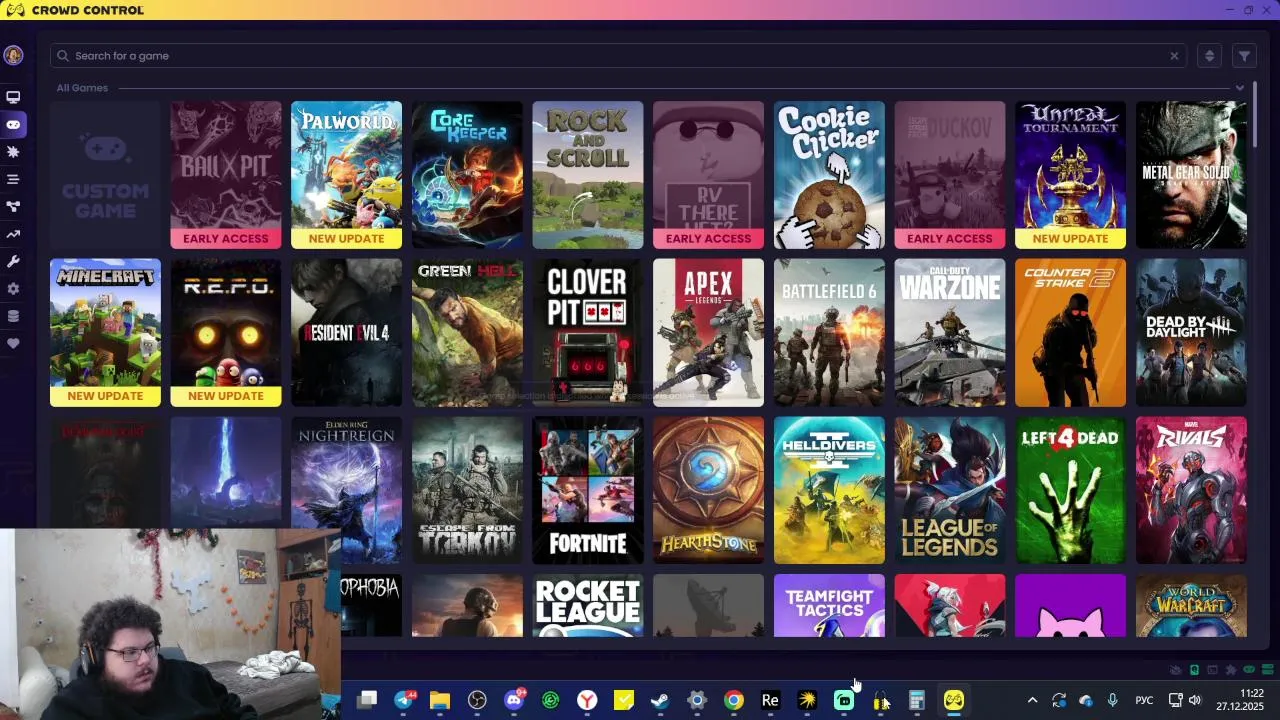The image size is (1280, 720).
Task: Open the League of Legends tile
Action: (x=950, y=490)
